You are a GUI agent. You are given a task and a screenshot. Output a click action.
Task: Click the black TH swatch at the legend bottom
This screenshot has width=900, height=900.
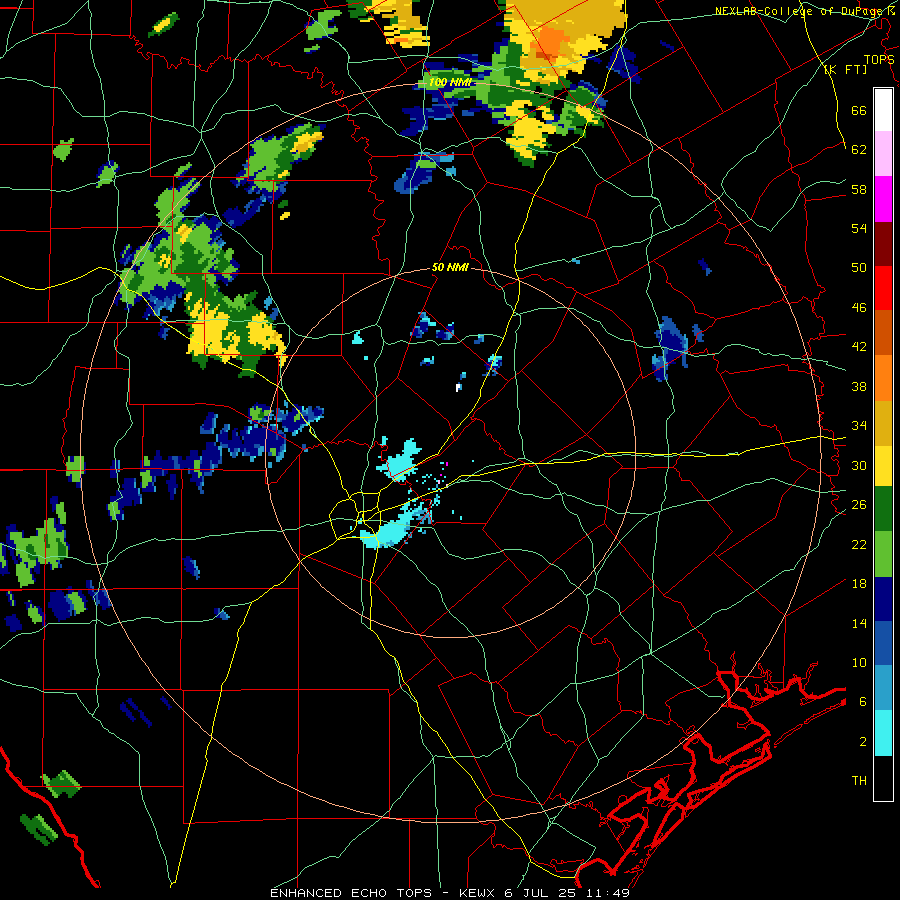[x=883, y=778]
